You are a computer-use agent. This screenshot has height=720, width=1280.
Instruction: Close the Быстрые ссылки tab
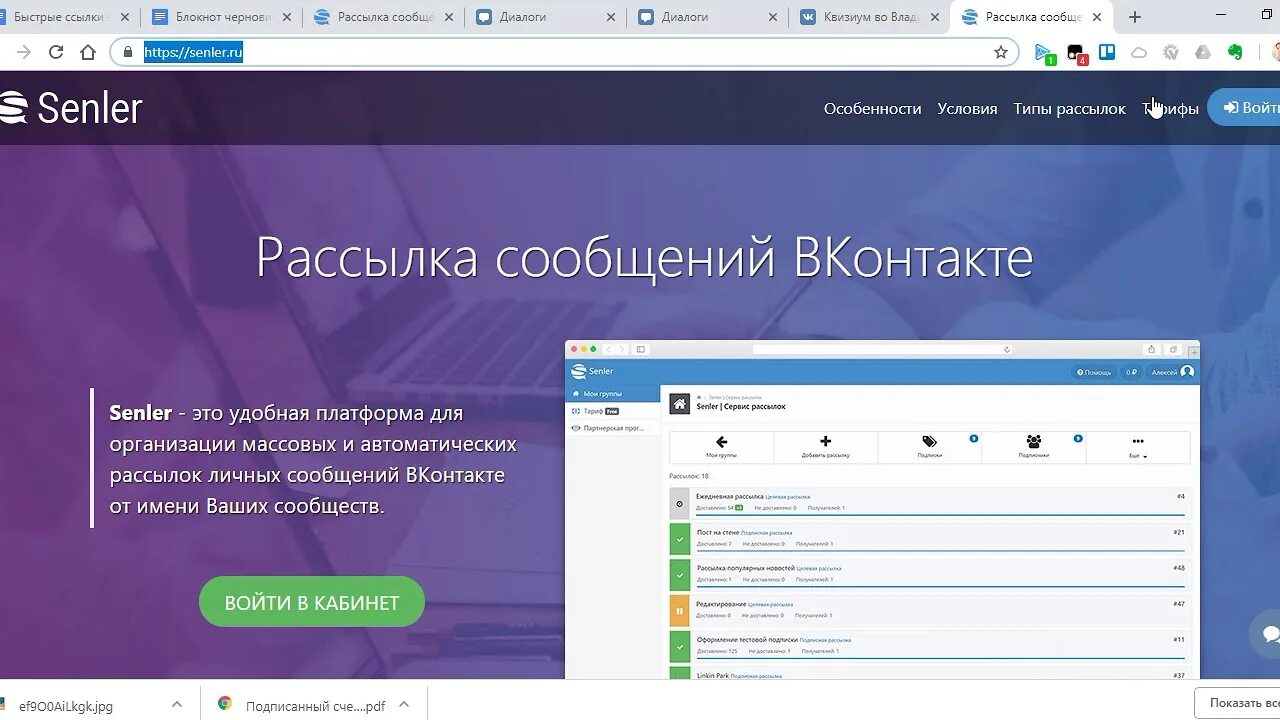[x=125, y=17]
